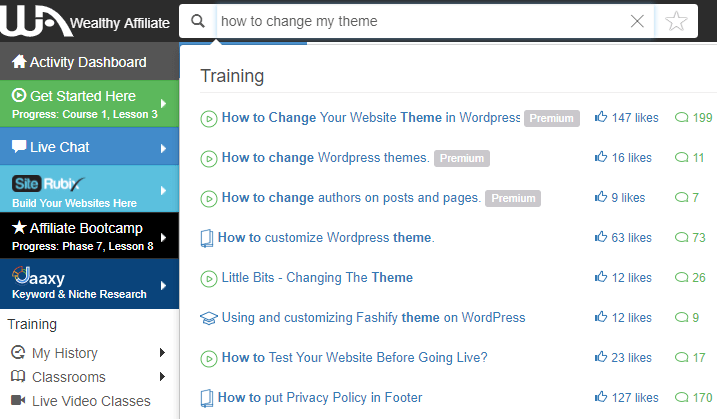Click the thumbs-up icon for 127 likes
Viewport: 717px width, 419px height.
point(601,397)
